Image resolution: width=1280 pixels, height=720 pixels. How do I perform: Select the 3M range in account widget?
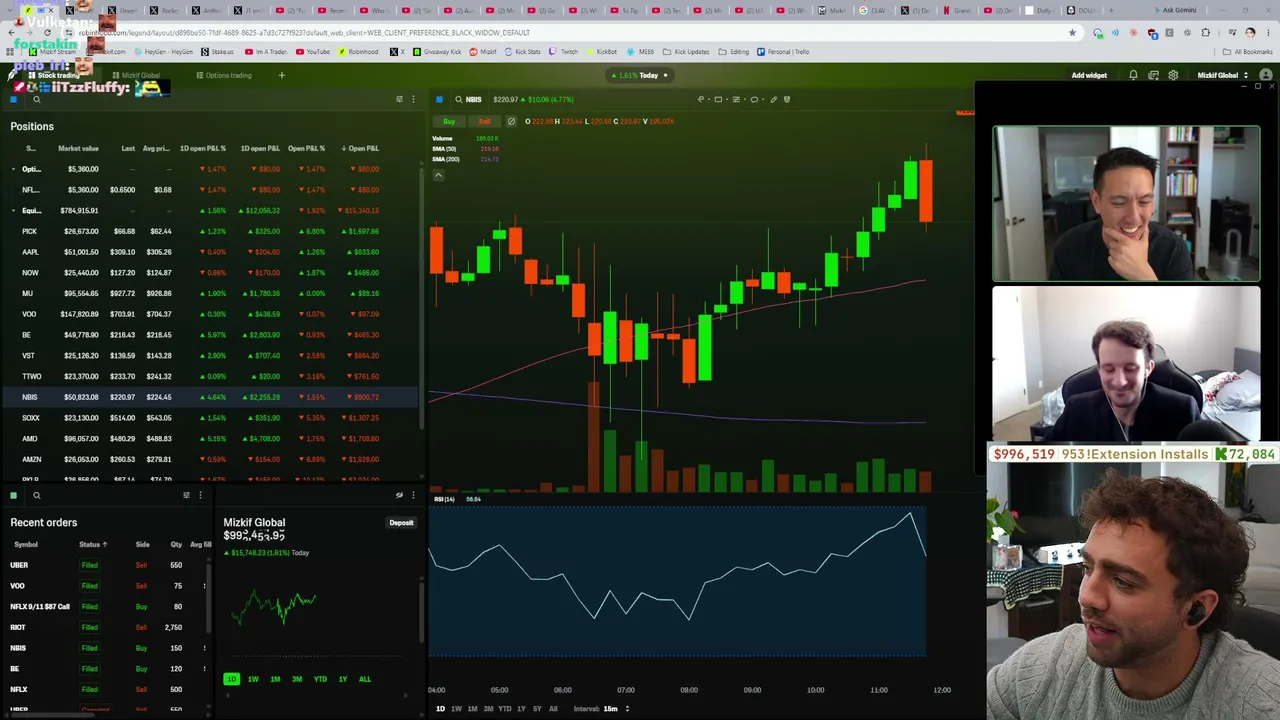pyautogui.click(x=297, y=679)
